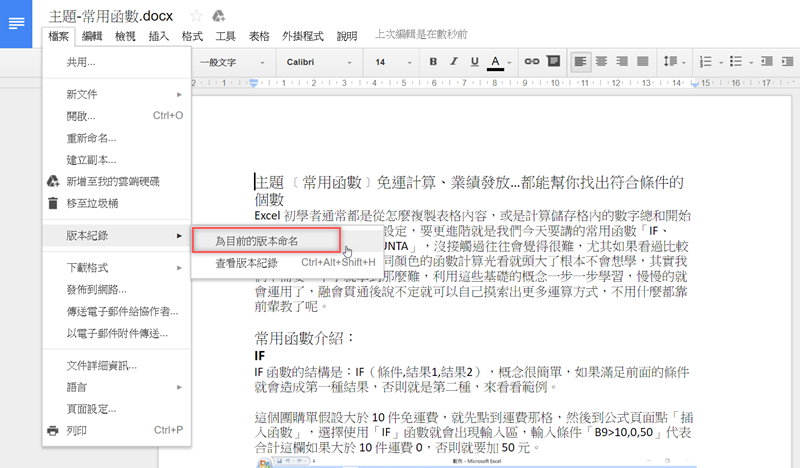The image size is (800, 468).
Task: Click the Google Docs home icon
Action: click(x=17, y=22)
